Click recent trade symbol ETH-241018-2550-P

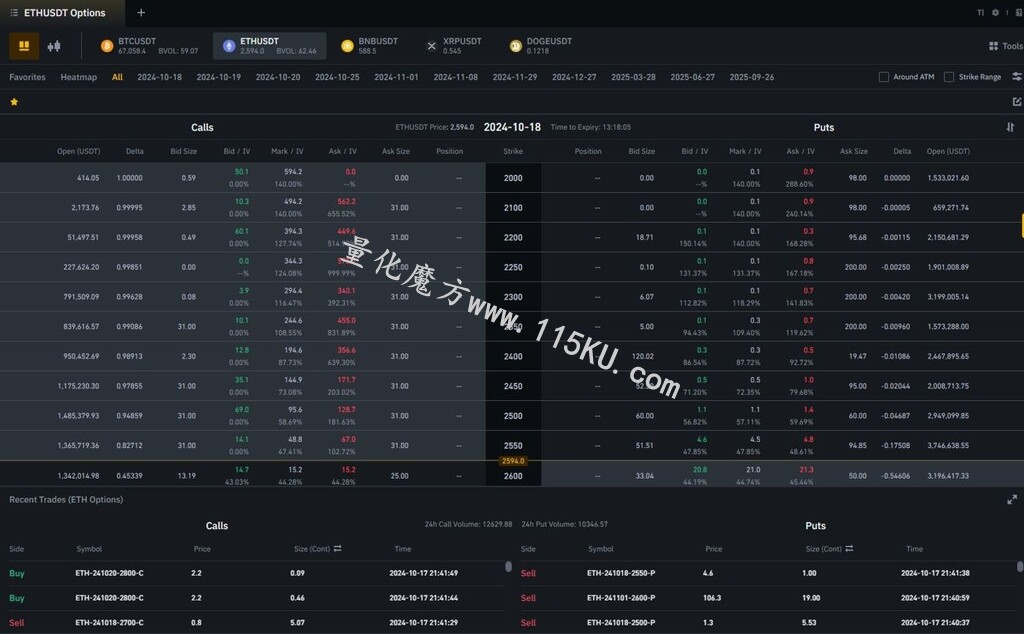click(x=621, y=573)
